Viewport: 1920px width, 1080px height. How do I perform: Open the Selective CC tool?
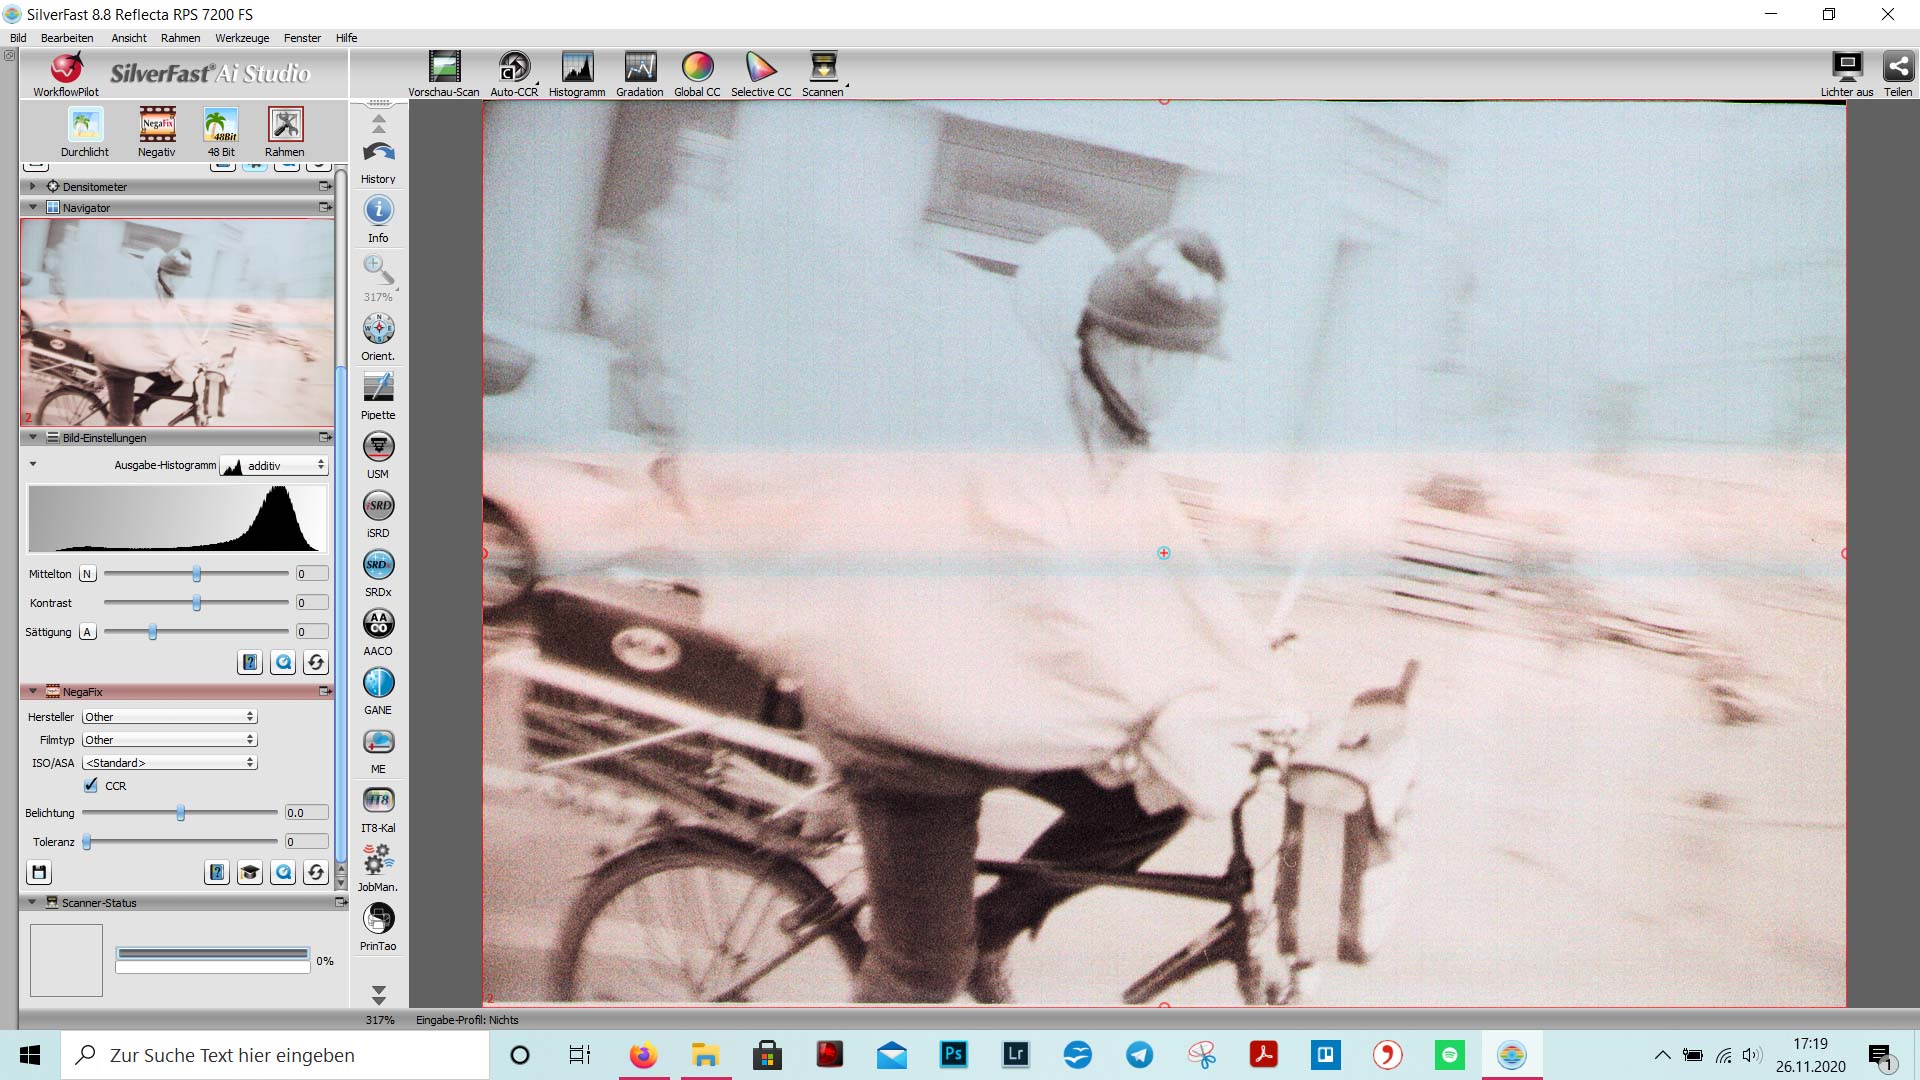click(x=761, y=74)
